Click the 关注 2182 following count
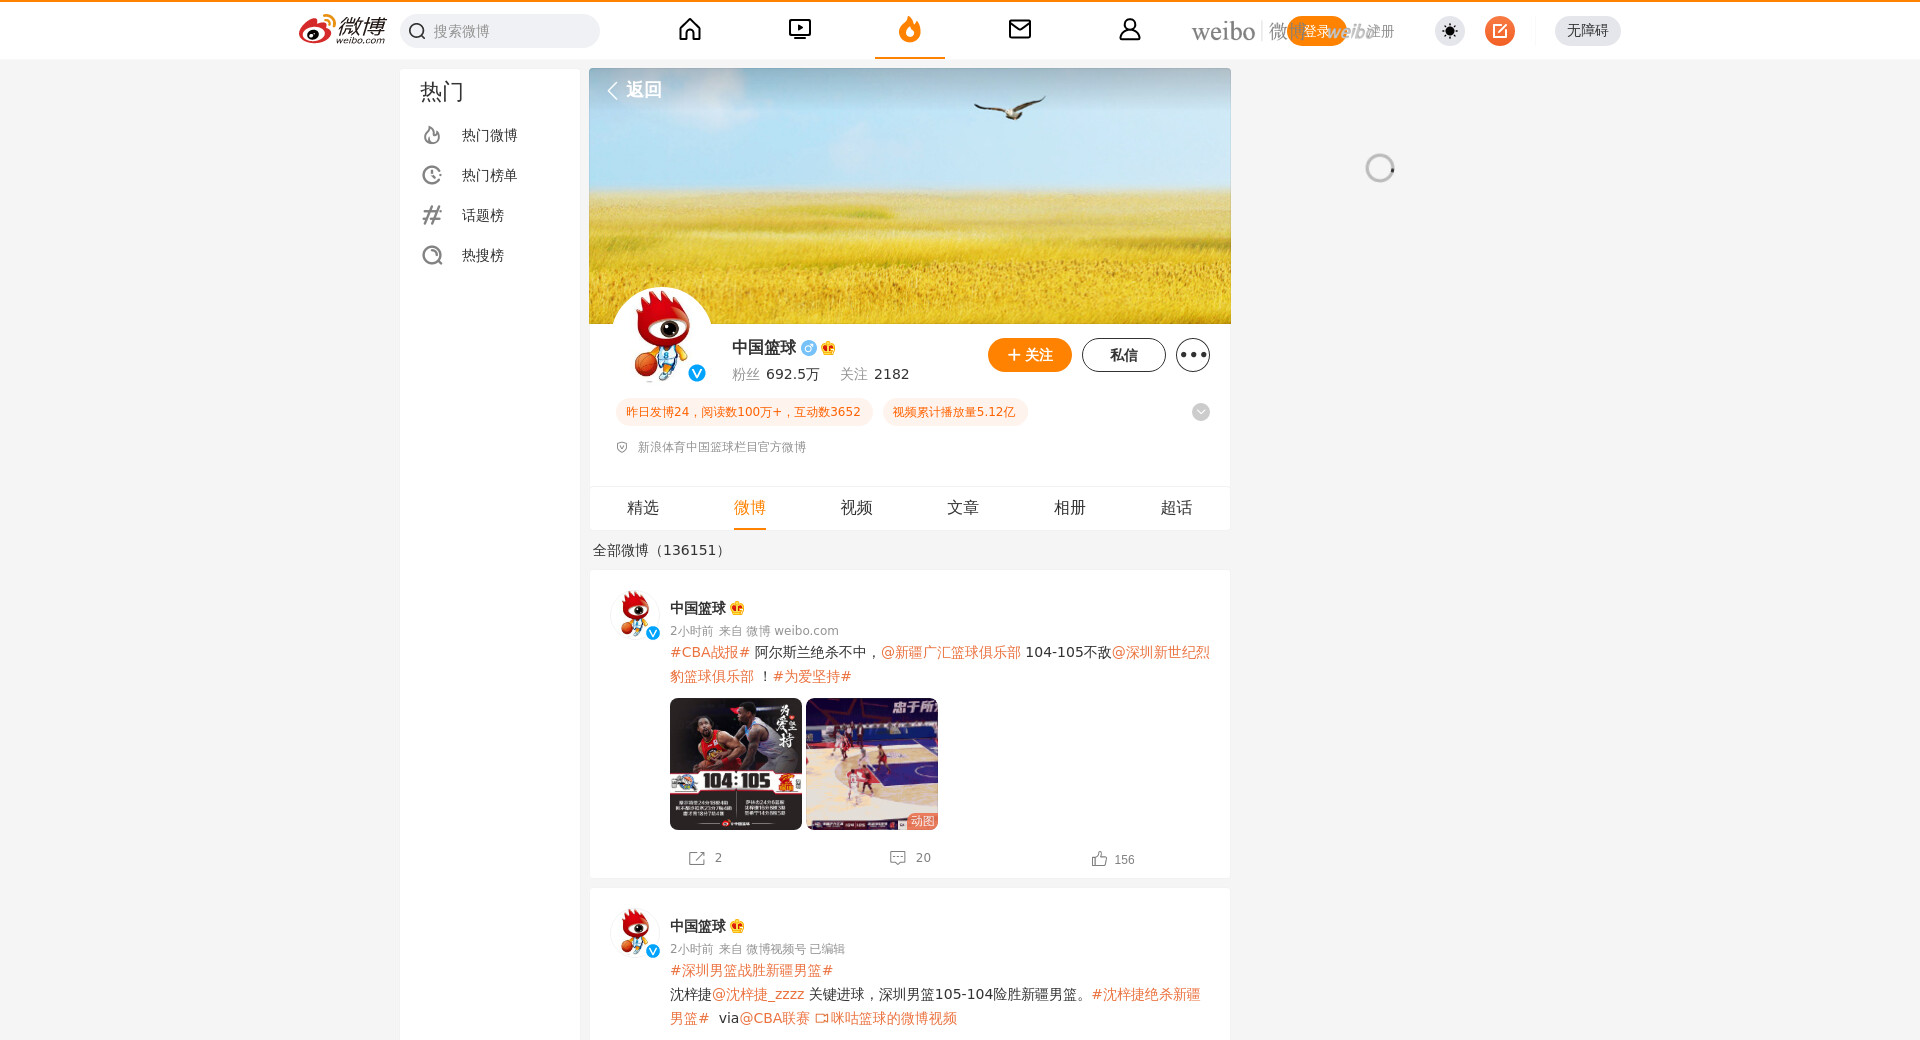This screenshot has width=1920, height=1040. 875,374
